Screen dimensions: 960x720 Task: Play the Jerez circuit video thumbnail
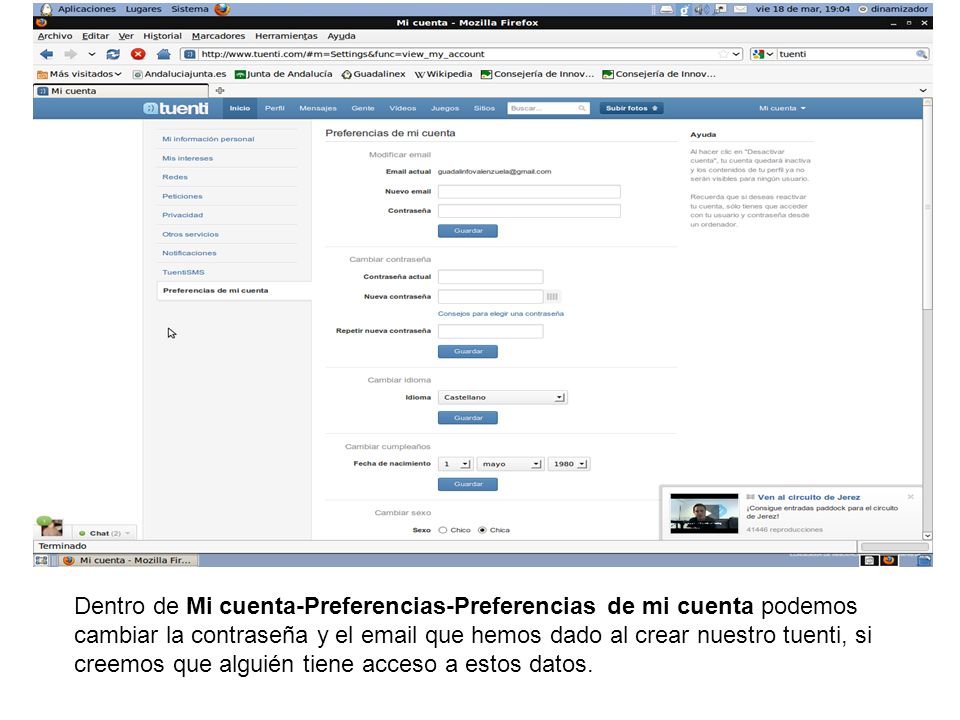[704, 513]
